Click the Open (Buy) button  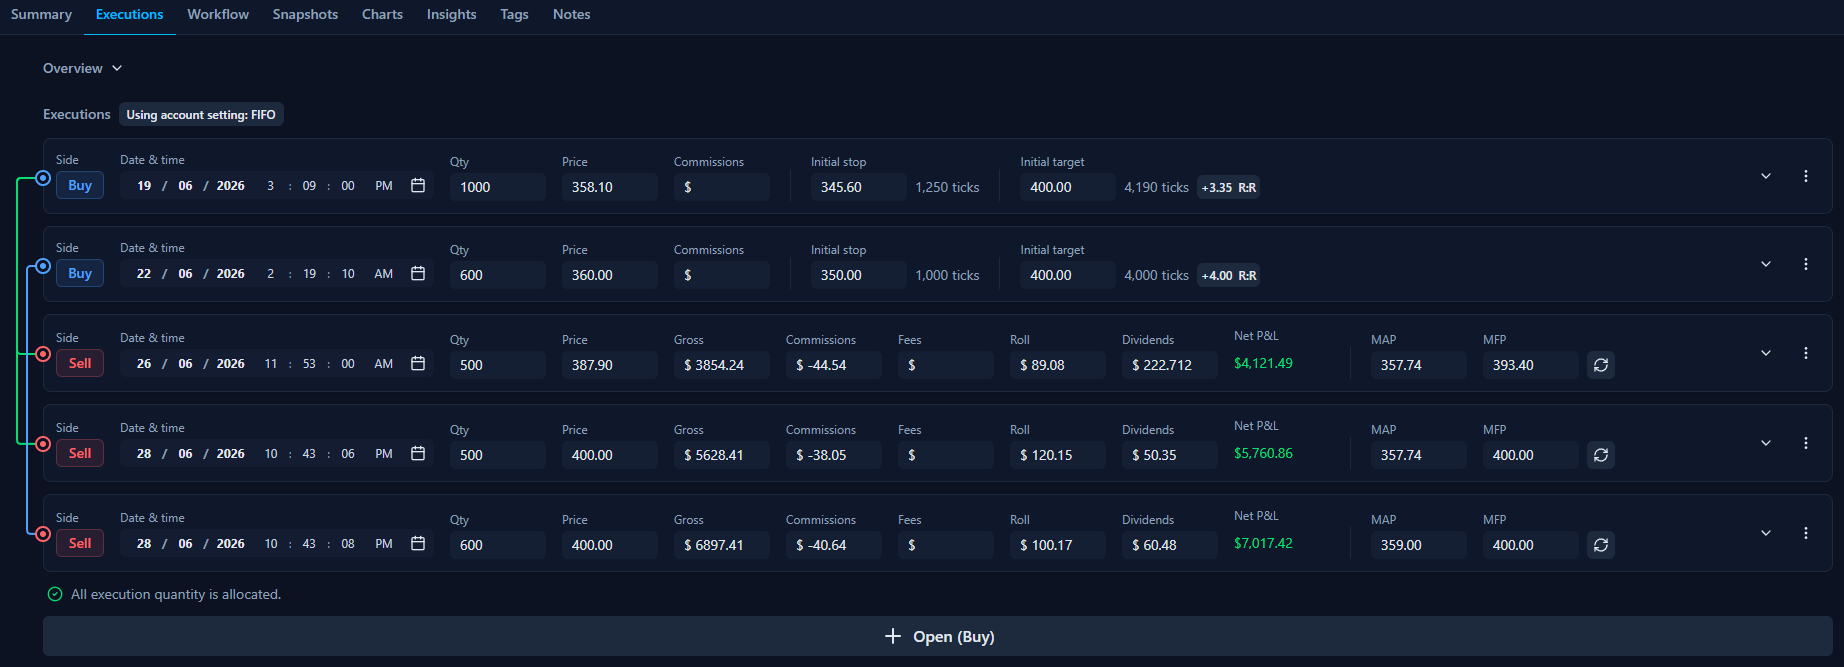pyautogui.click(x=938, y=636)
